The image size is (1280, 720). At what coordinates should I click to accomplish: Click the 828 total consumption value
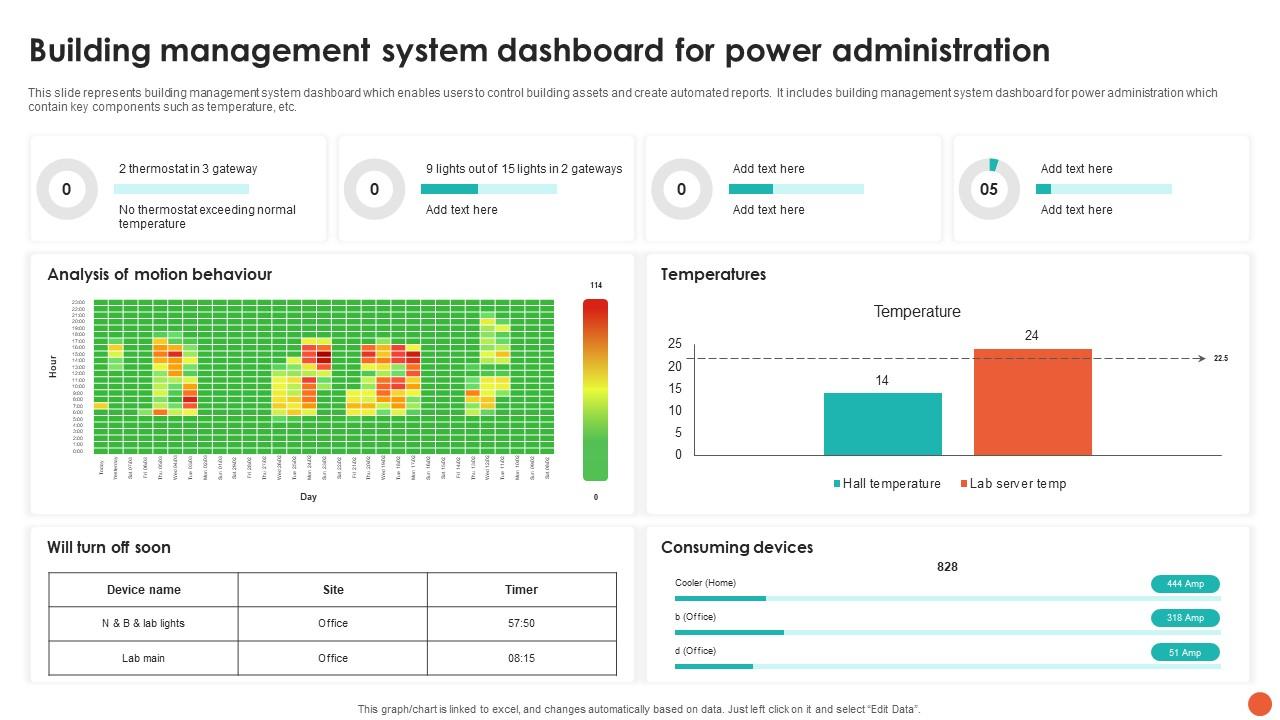tap(947, 567)
